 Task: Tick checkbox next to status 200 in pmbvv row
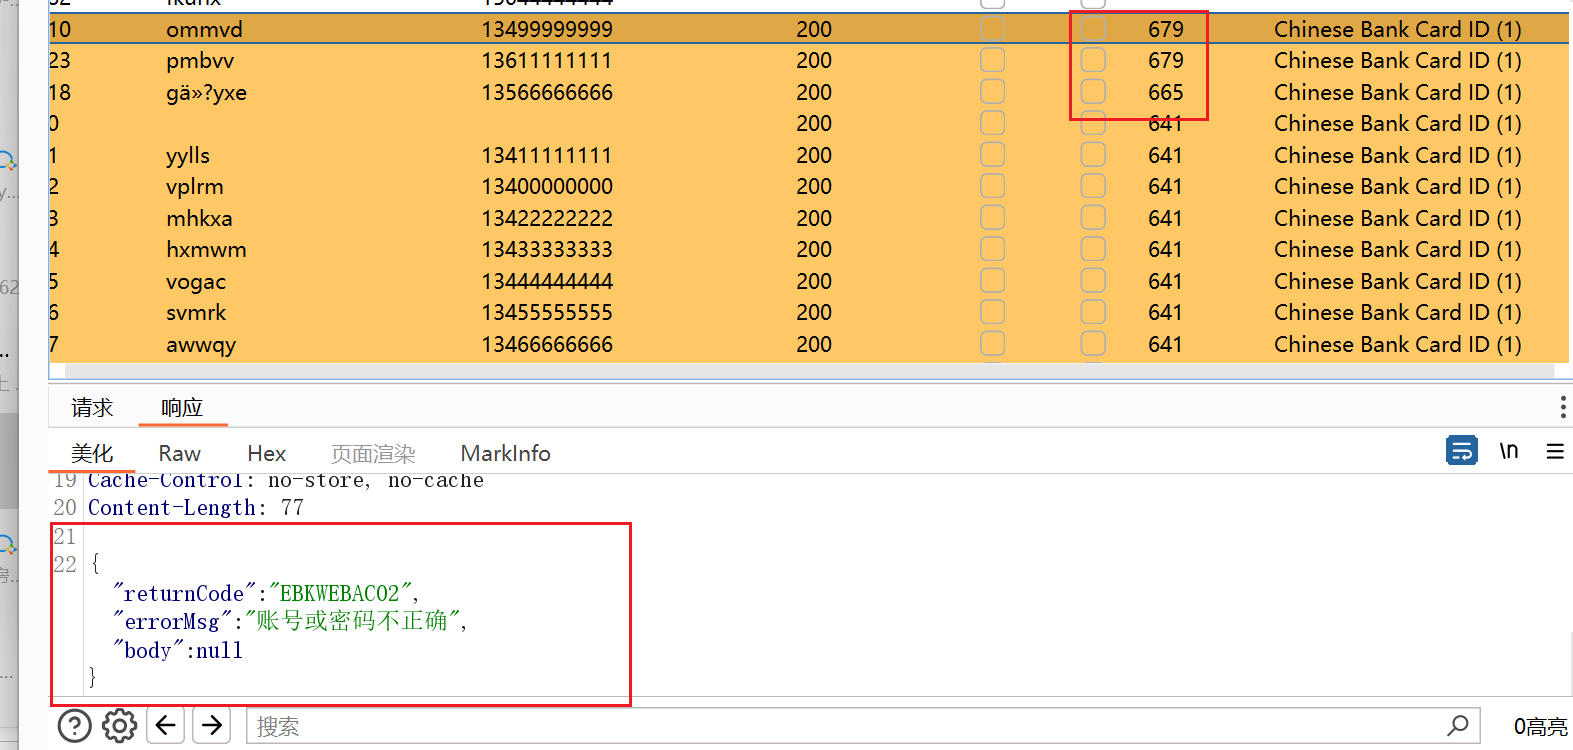coord(993,60)
